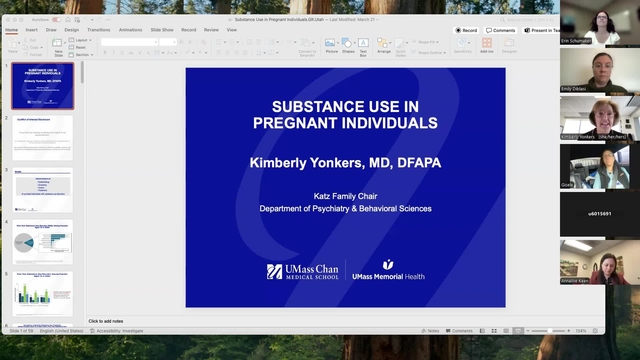Open the Record ribbon tab
Screen dimensions: 640x360
[189, 30]
